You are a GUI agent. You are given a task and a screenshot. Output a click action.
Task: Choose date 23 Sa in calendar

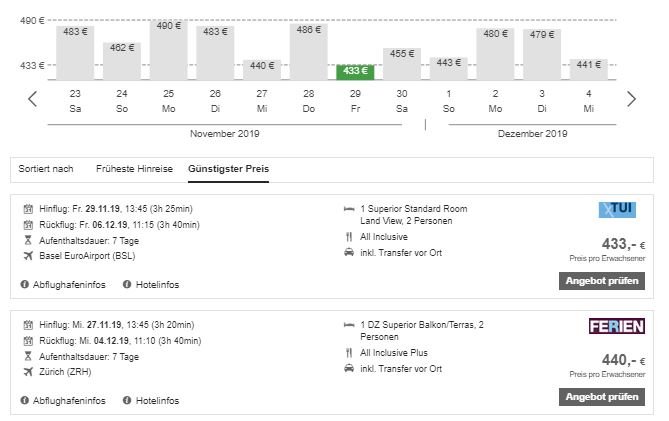[75, 101]
